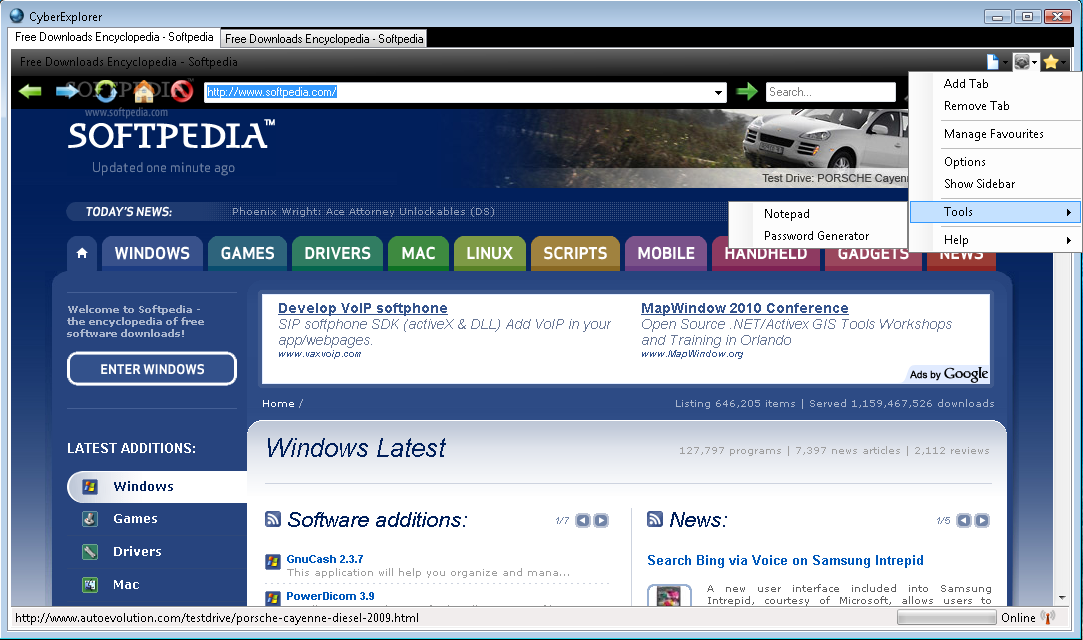
Task: Switch to the first Softpedia browser tab
Action: (115, 37)
